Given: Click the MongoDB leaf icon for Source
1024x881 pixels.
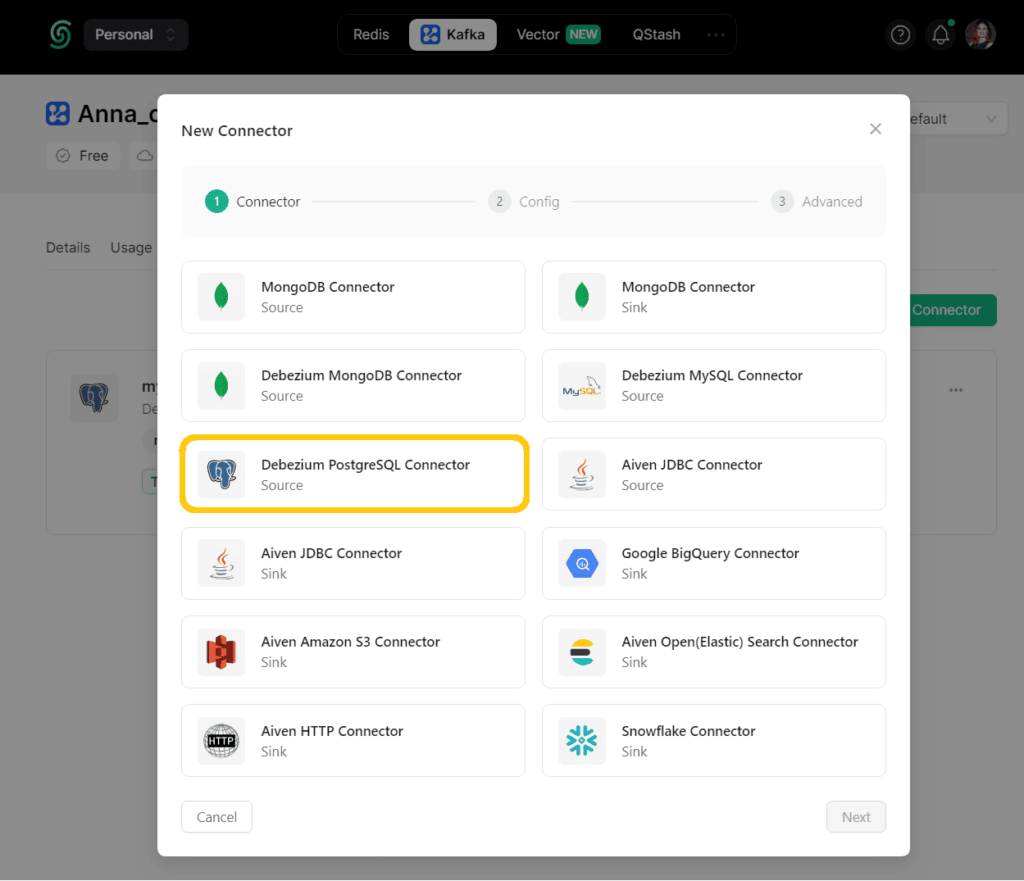Looking at the screenshot, I should tap(221, 296).
